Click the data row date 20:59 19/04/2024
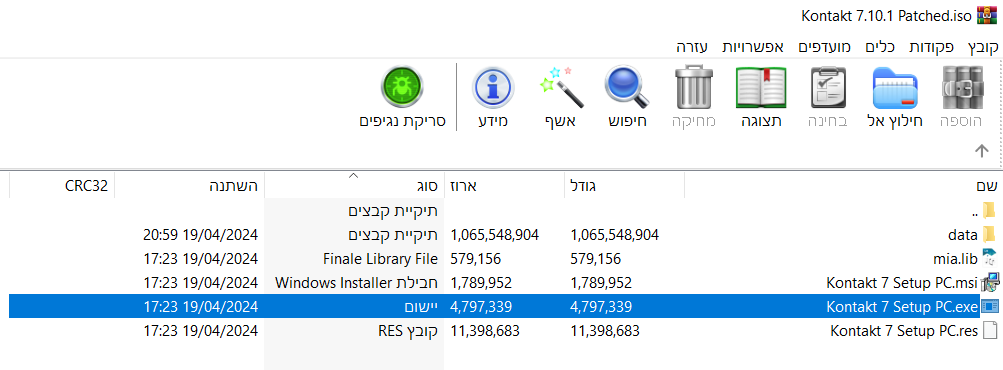The width and height of the screenshot is (1003, 370). (x=201, y=235)
